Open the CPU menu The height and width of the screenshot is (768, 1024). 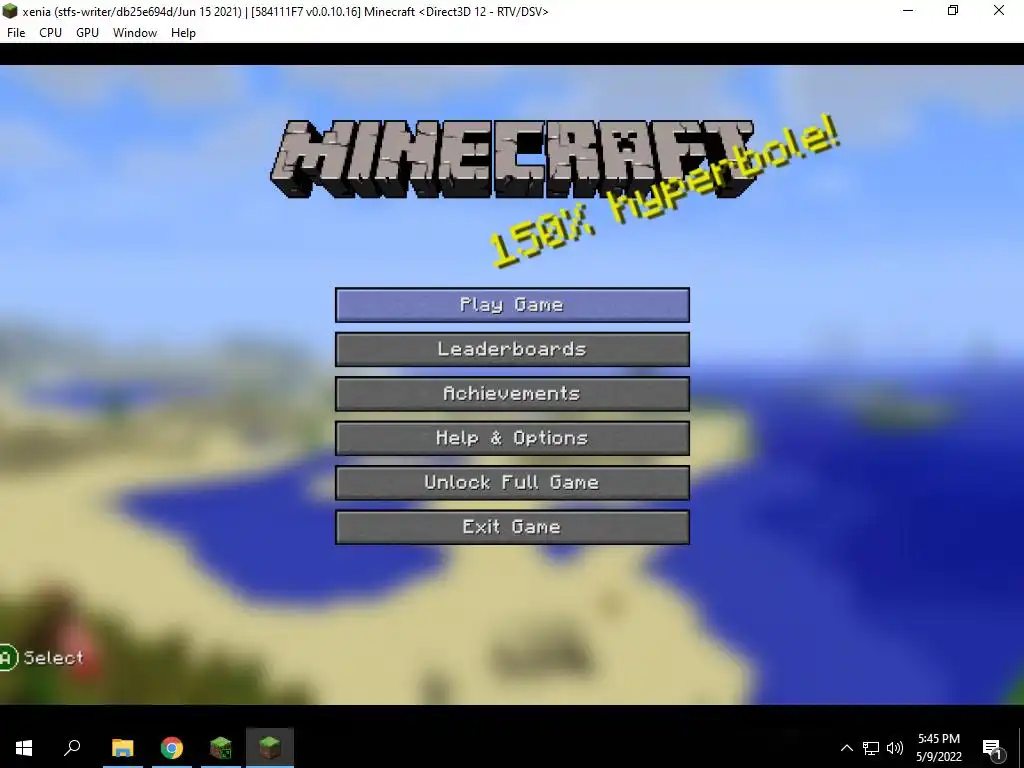point(50,33)
